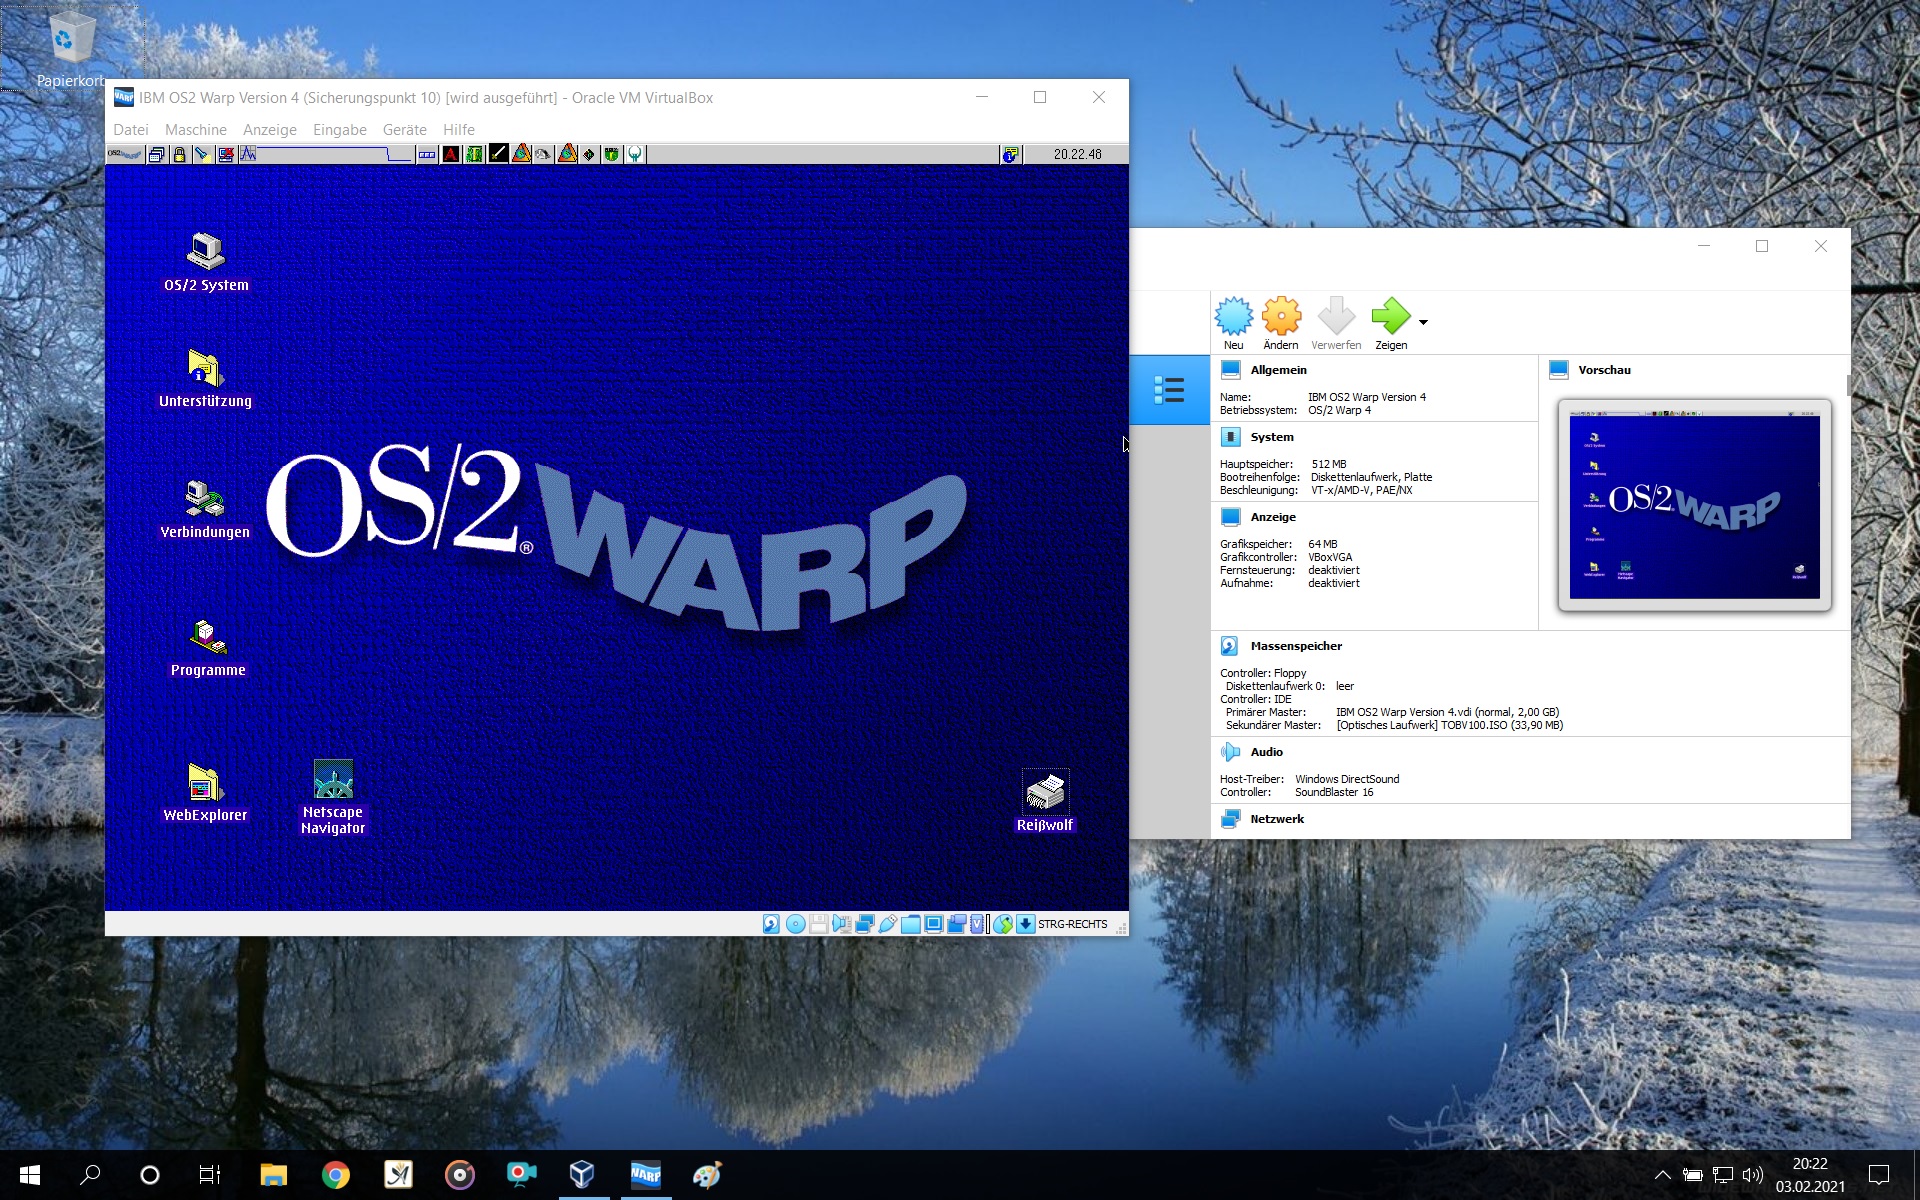The image size is (1920, 1200).
Task: Open the Chrome taskbar icon
Action: [336, 1175]
